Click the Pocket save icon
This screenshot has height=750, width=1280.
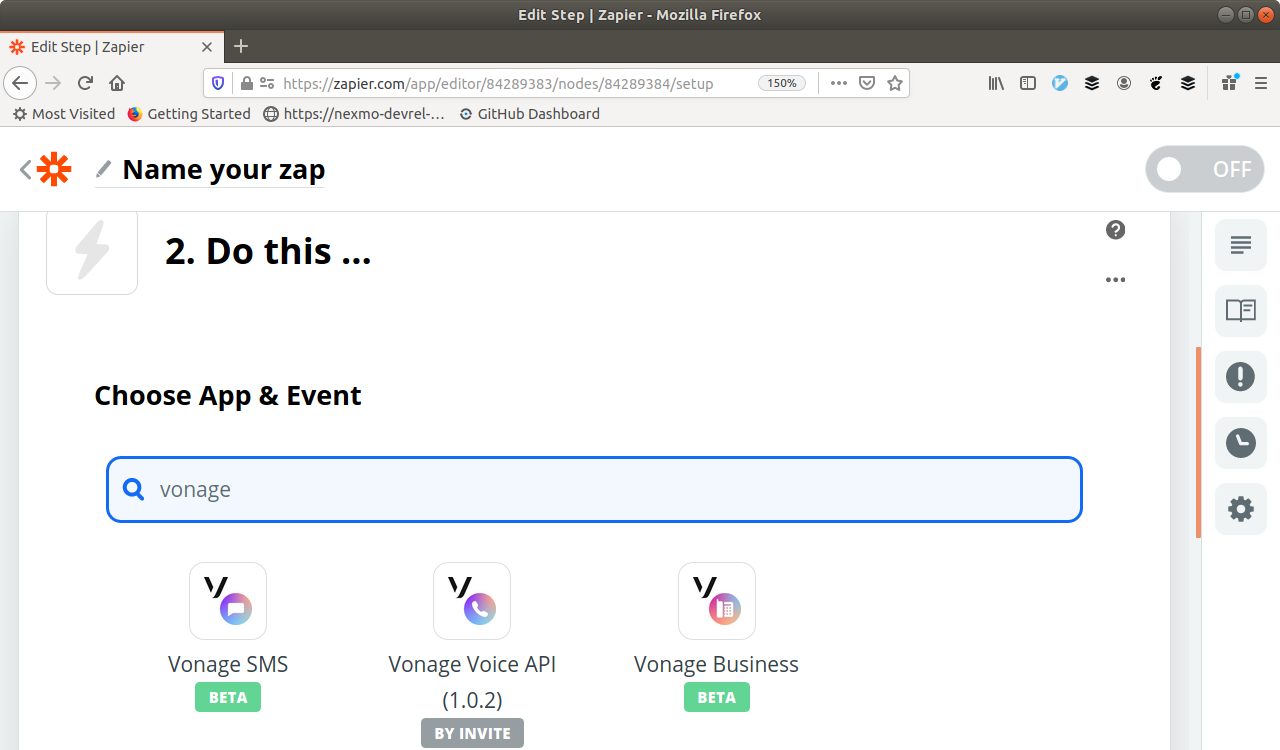point(868,83)
